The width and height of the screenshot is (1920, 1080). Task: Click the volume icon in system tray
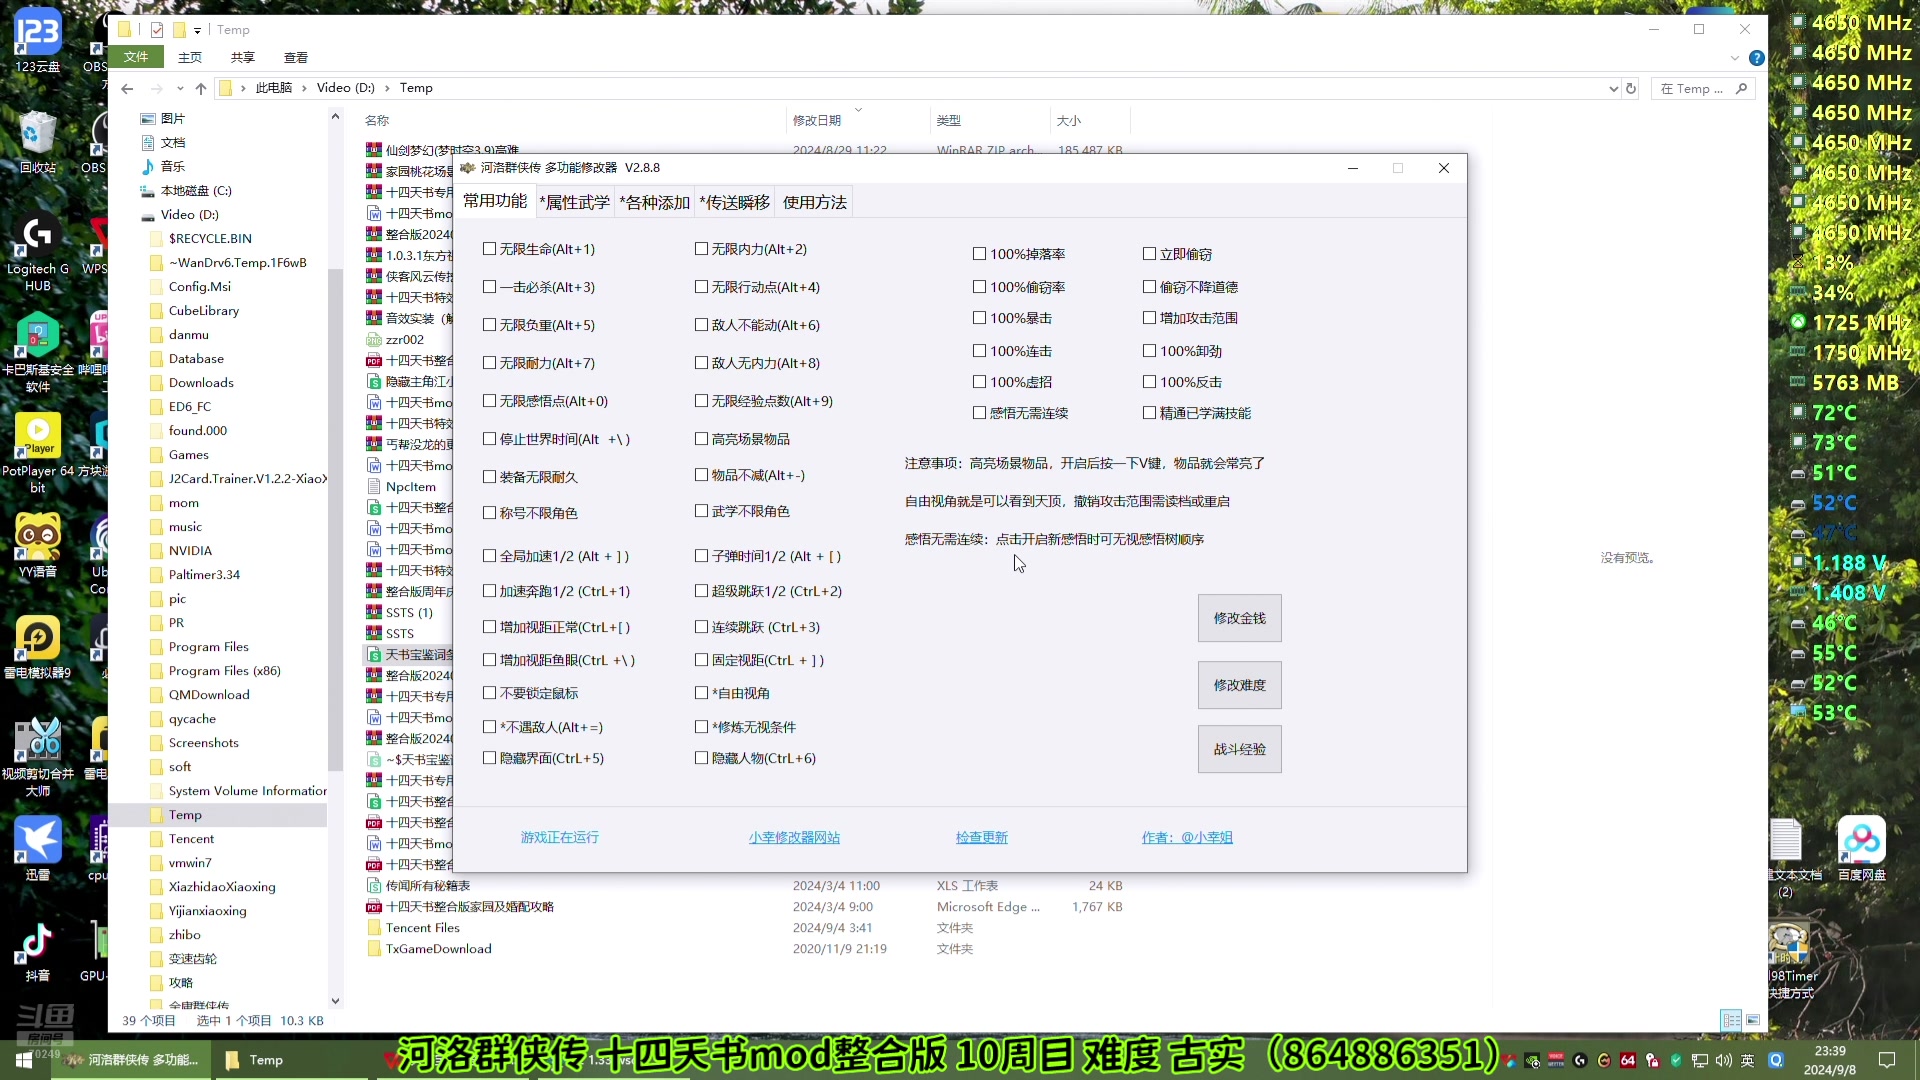[x=1723, y=1060]
